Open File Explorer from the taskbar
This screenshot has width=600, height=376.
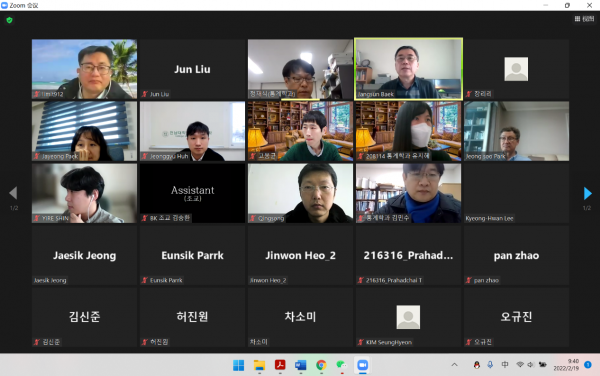pyautogui.click(x=259, y=365)
